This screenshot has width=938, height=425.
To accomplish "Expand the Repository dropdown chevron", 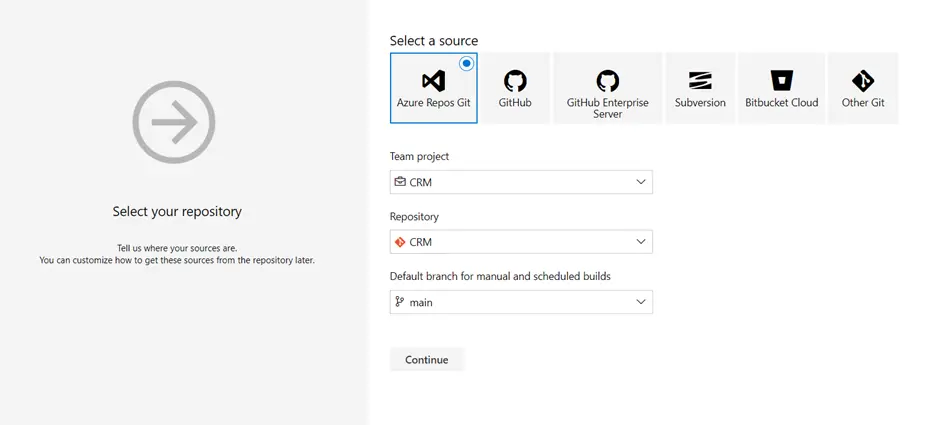I will 641,242.
